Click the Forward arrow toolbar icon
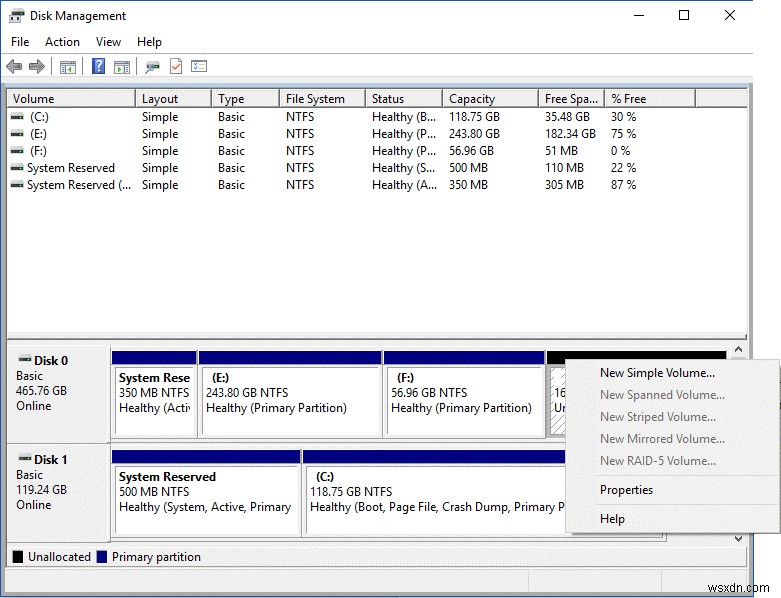The height and width of the screenshot is (598, 781). click(37, 66)
